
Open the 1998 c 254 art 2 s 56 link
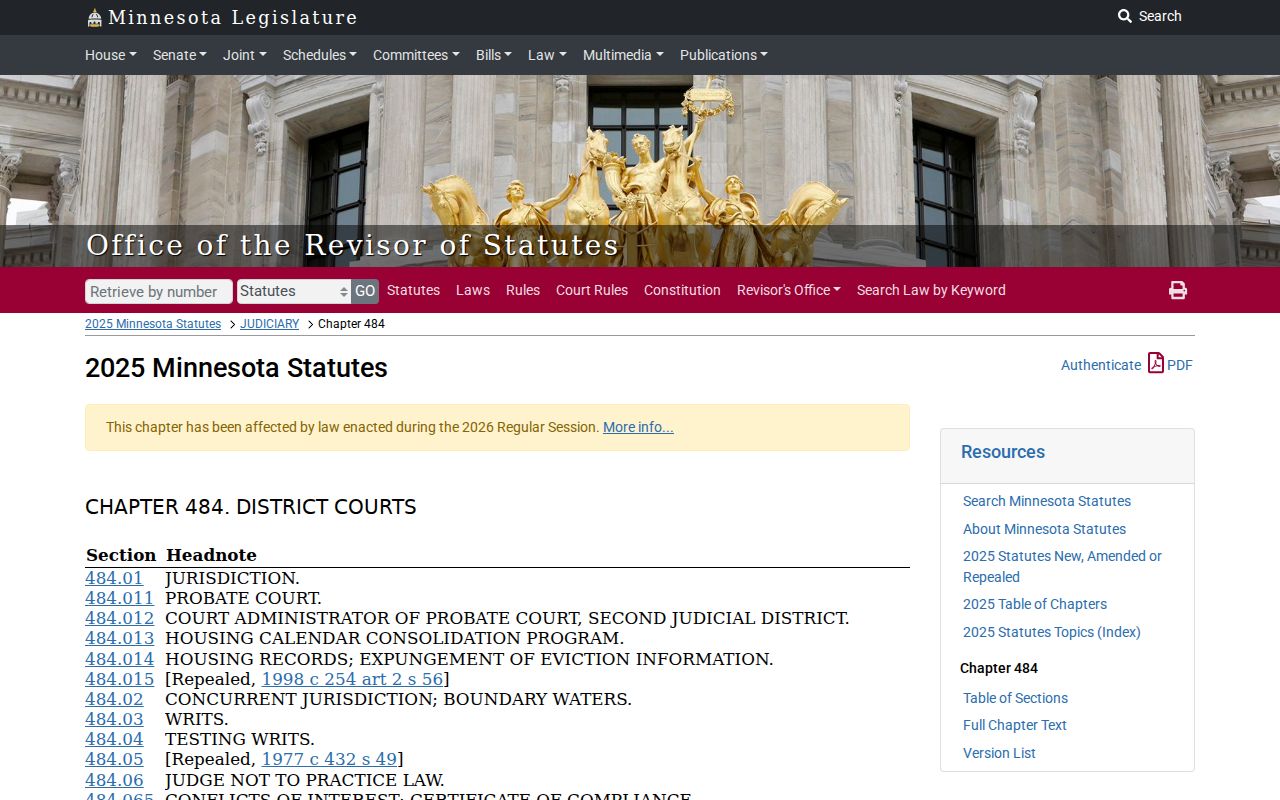tap(352, 679)
